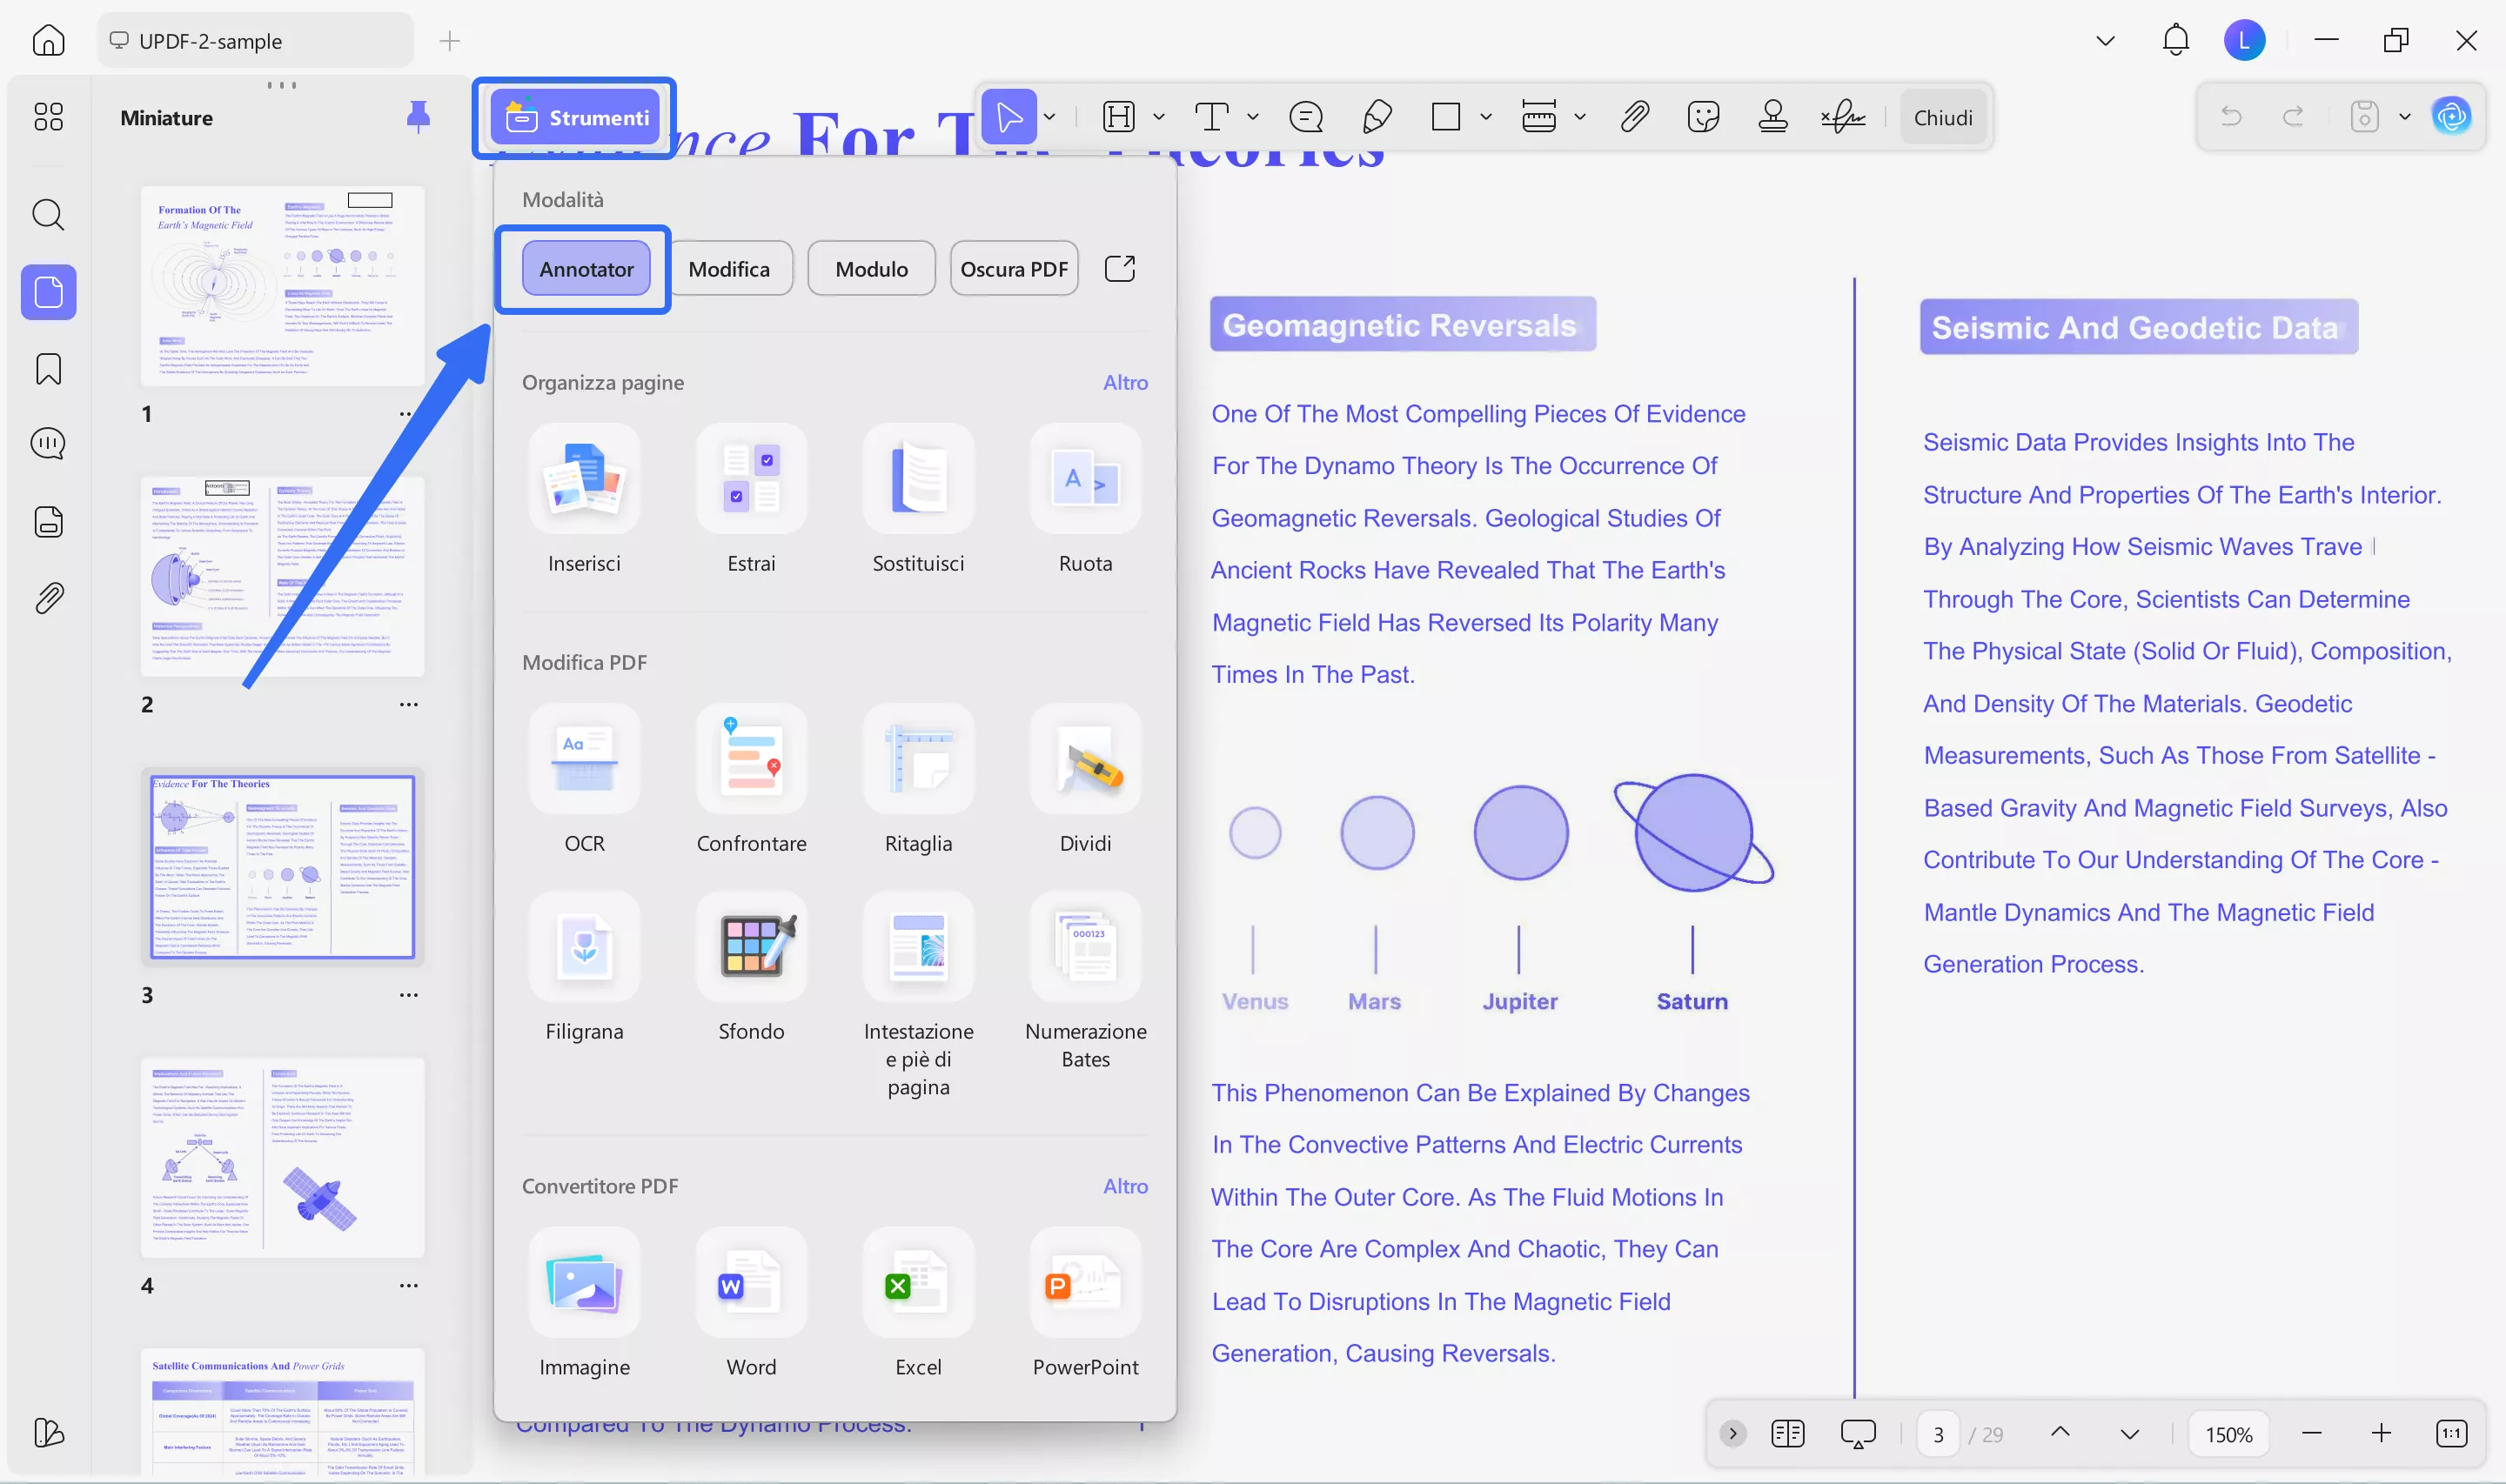Open the measure/ruler tool

point(1538,116)
